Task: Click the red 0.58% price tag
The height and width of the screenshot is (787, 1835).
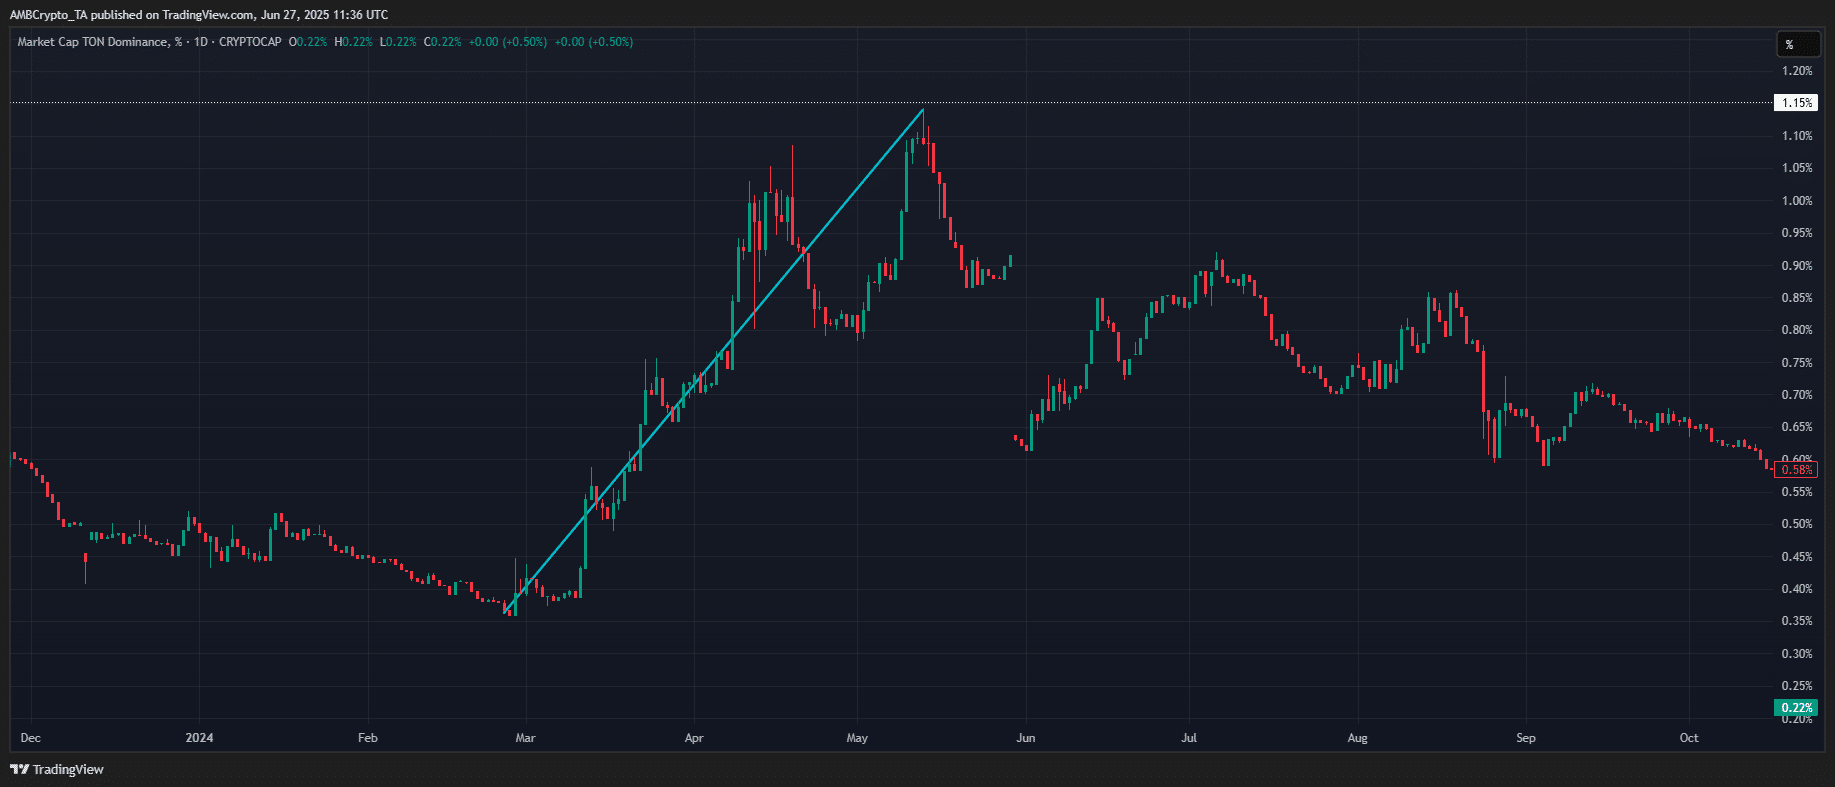Action: coord(1796,470)
